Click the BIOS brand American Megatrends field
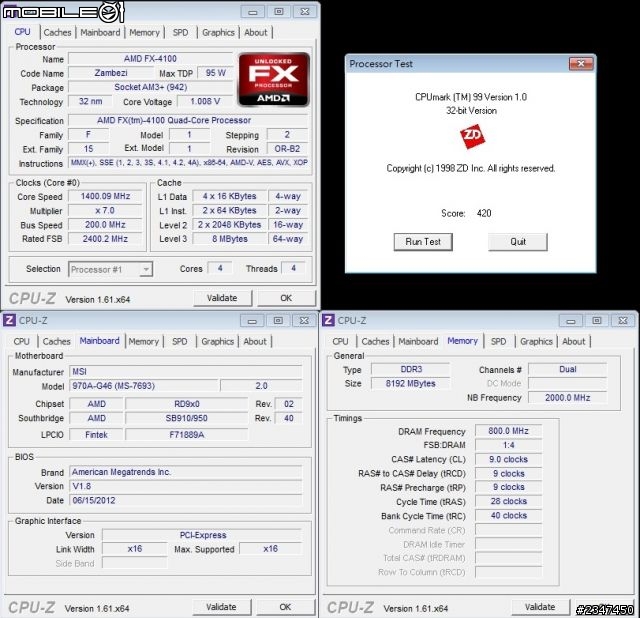The height and width of the screenshot is (618, 640). pyautogui.click(x=186, y=472)
